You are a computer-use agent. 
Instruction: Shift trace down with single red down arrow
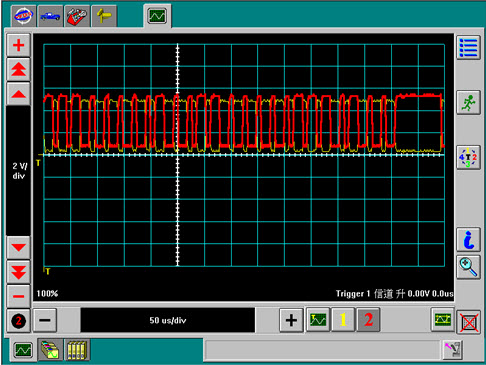coord(19,248)
